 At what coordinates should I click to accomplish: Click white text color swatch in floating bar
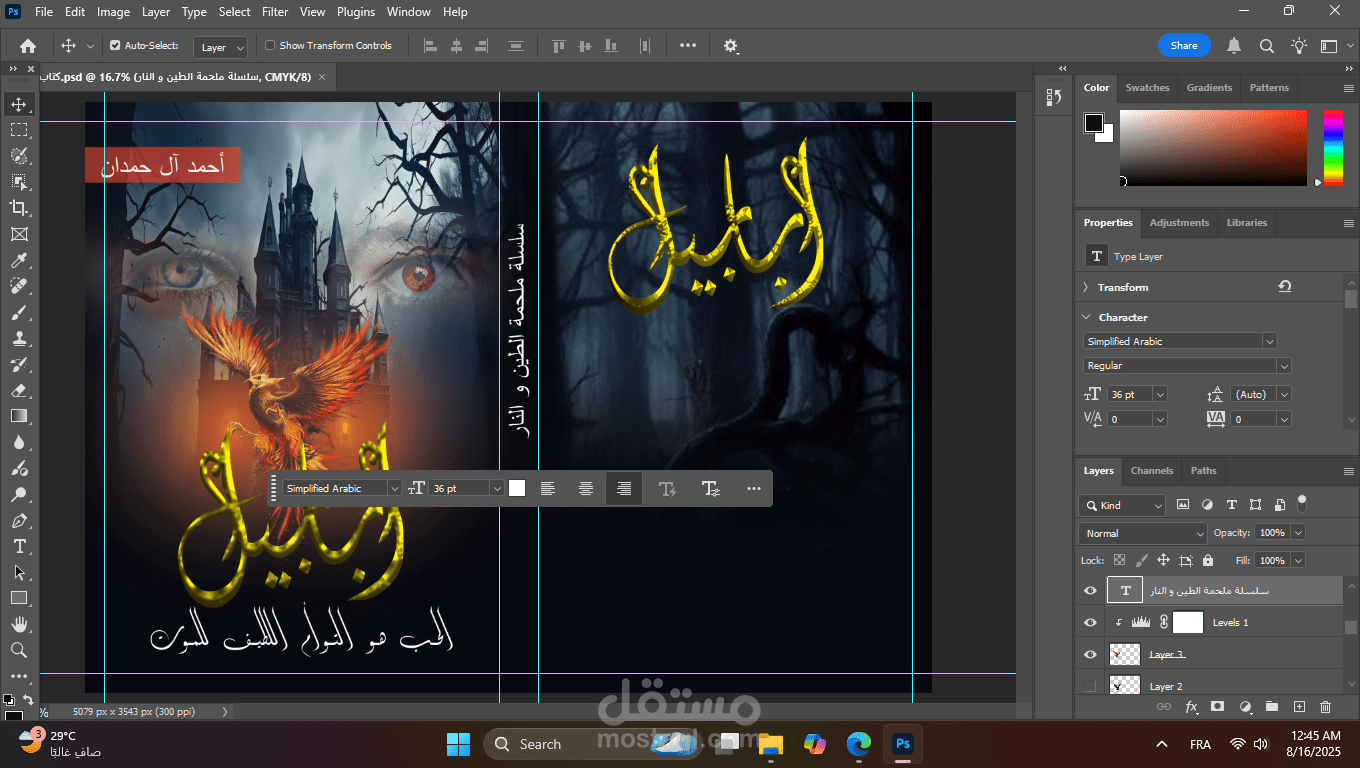(x=517, y=488)
